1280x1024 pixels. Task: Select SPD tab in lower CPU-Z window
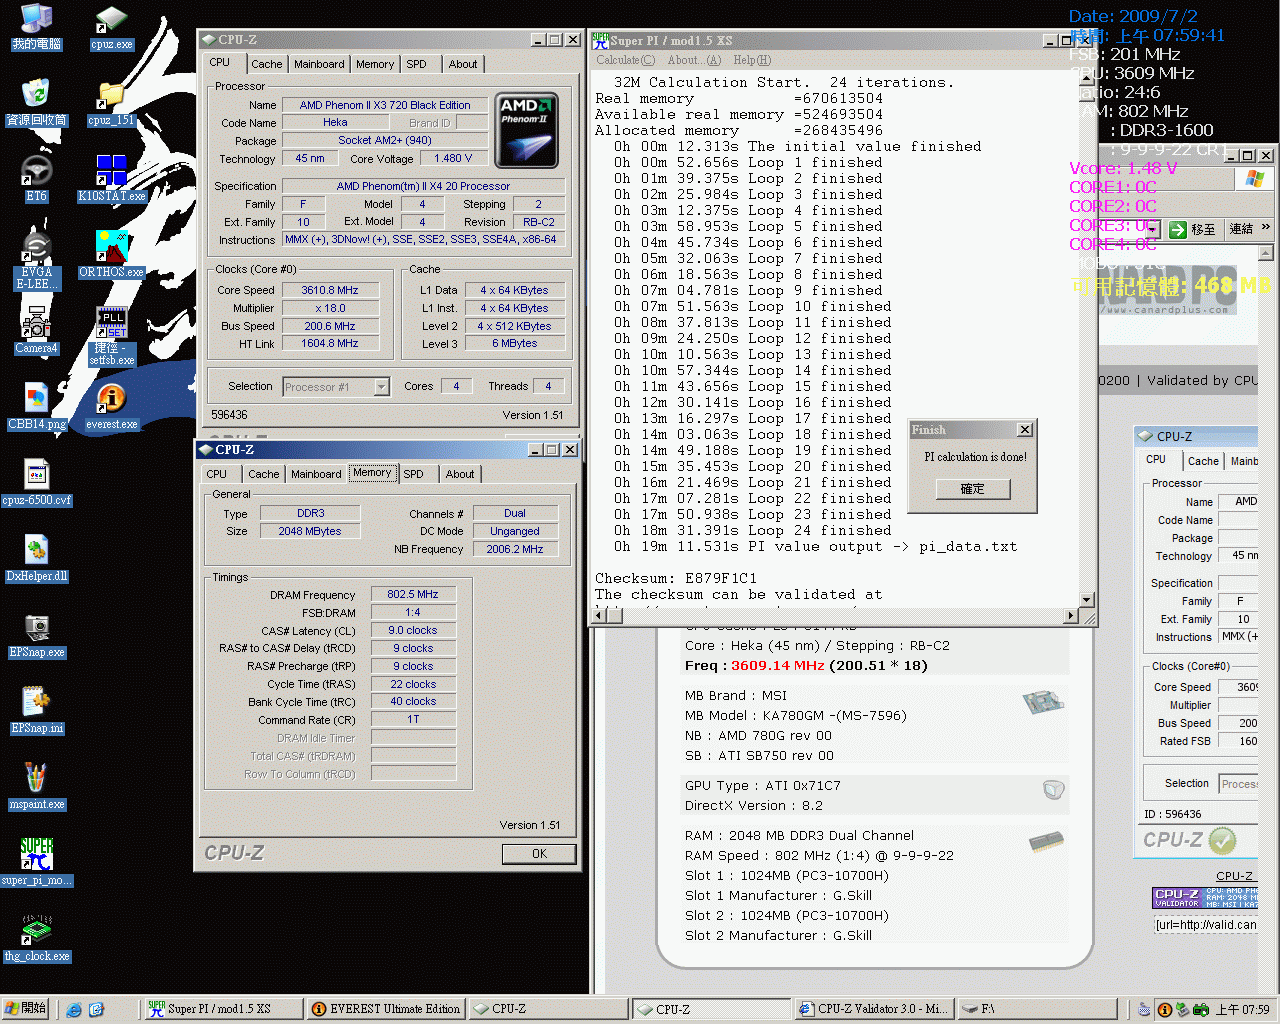414,474
